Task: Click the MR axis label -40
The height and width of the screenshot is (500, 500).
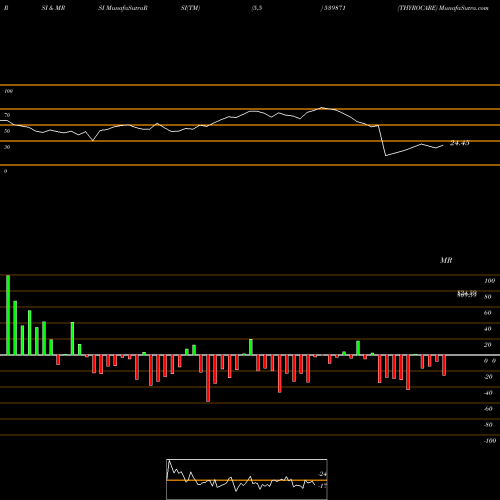Action: (488, 393)
